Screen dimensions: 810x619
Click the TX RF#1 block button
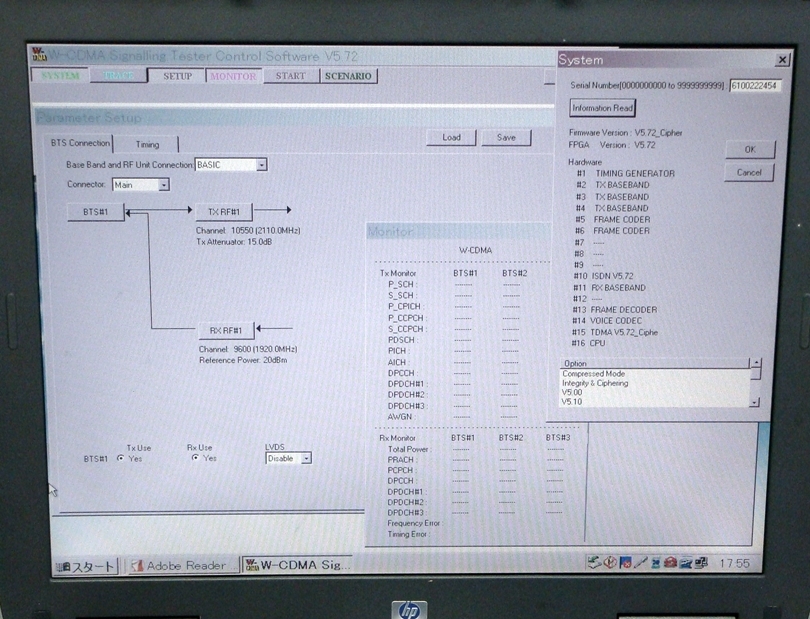coord(224,212)
